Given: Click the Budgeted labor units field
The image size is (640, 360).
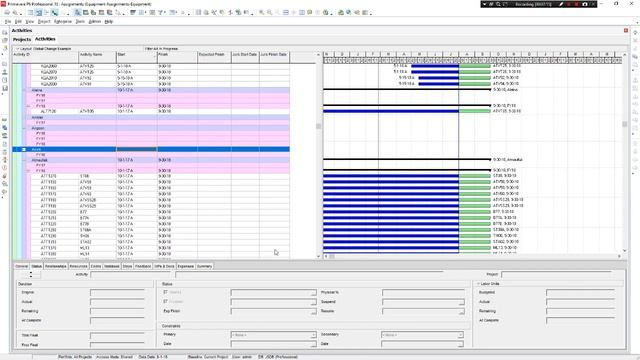Looking at the screenshot, I should tap(580, 293).
